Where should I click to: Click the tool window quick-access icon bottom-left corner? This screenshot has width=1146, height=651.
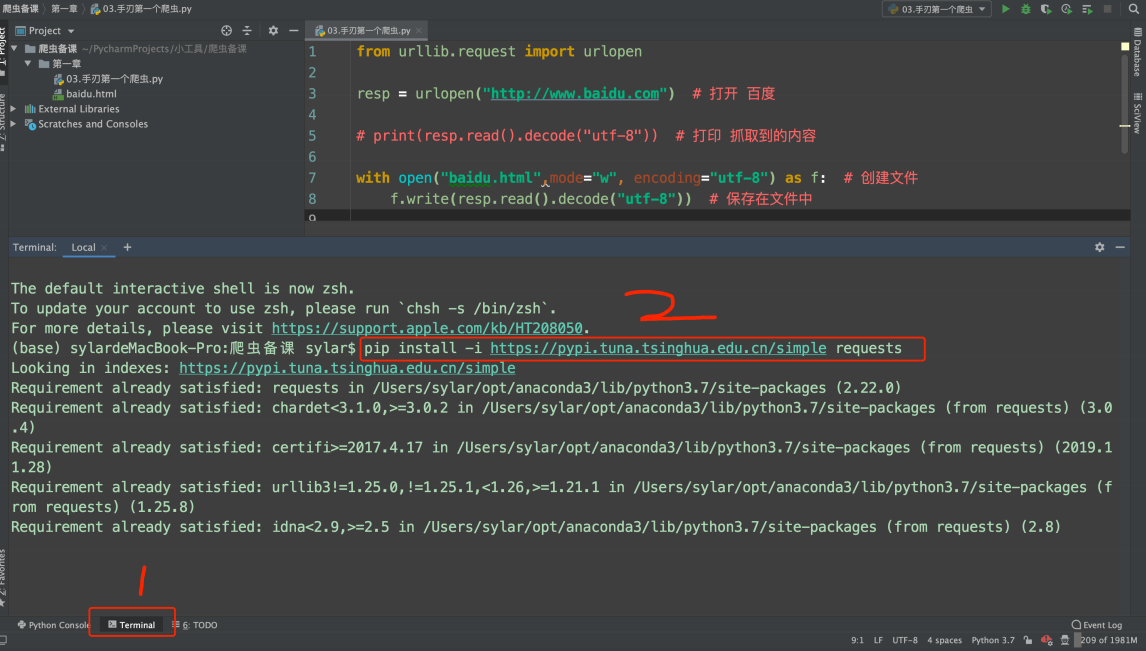pyautogui.click(x=4, y=641)
